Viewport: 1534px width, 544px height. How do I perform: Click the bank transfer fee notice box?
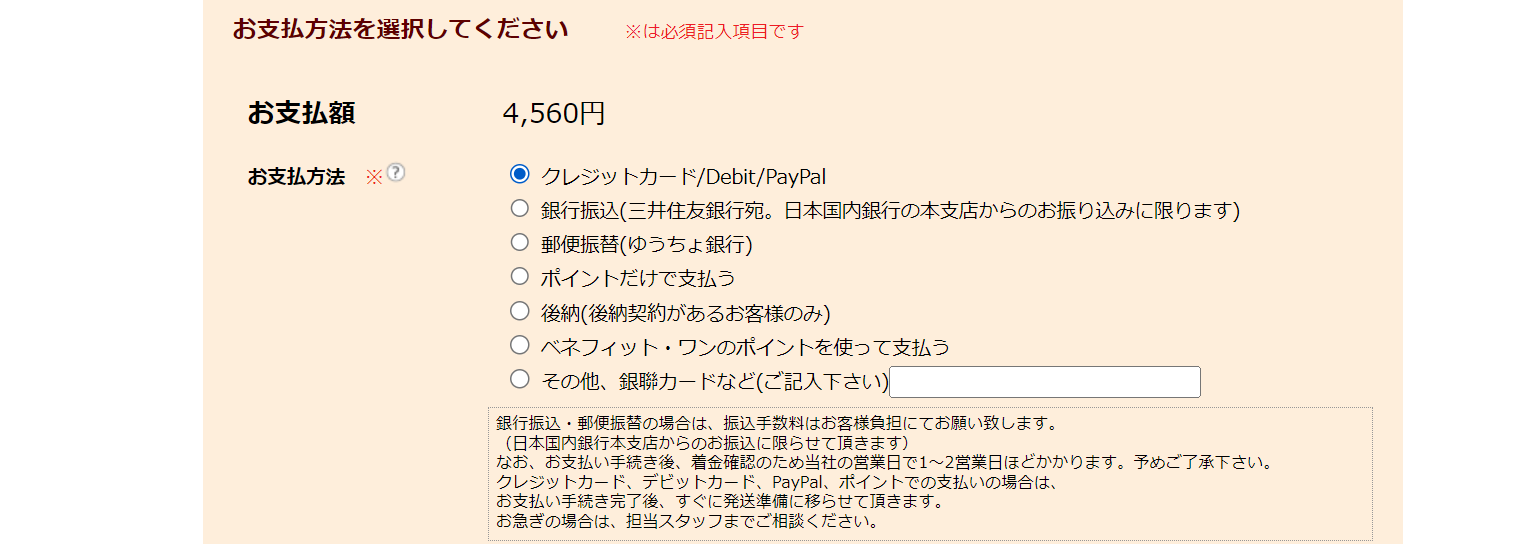click(930, 474)
